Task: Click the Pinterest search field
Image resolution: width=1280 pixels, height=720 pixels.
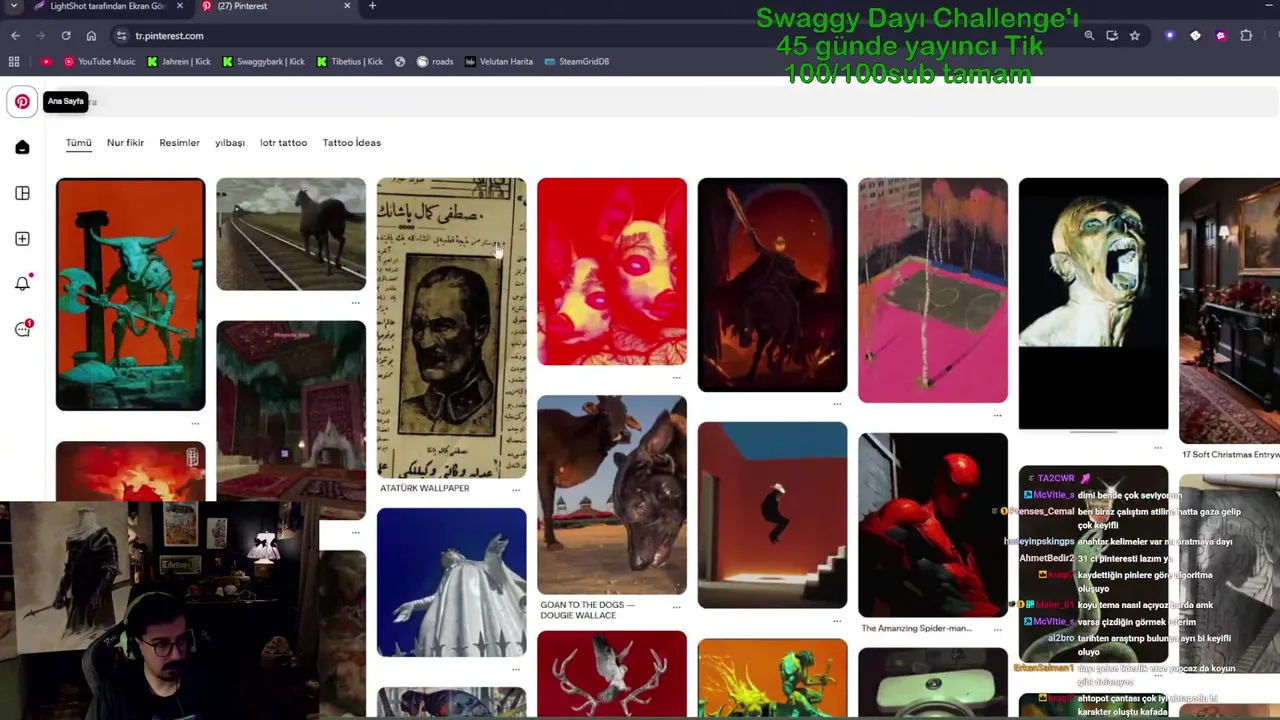Action: [660, 101]
